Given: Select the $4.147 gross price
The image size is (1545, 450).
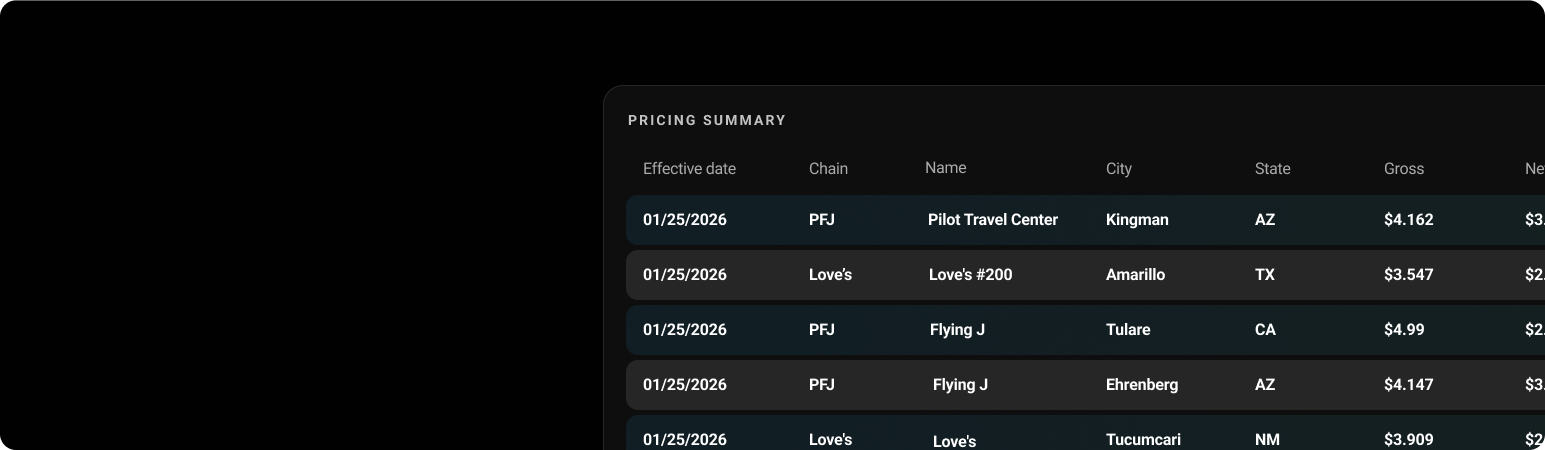Looking at the screenshot, I should pos(1408,385).
